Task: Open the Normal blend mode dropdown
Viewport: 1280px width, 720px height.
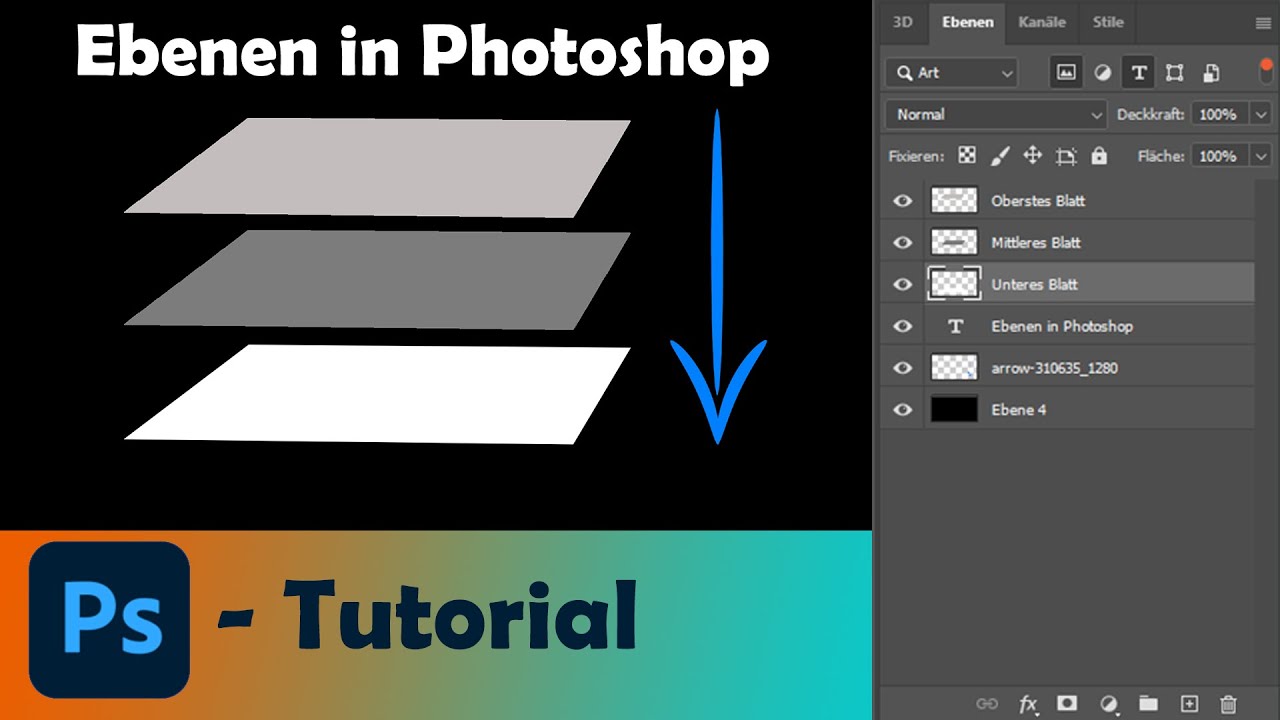Action: tap(996, 115)
